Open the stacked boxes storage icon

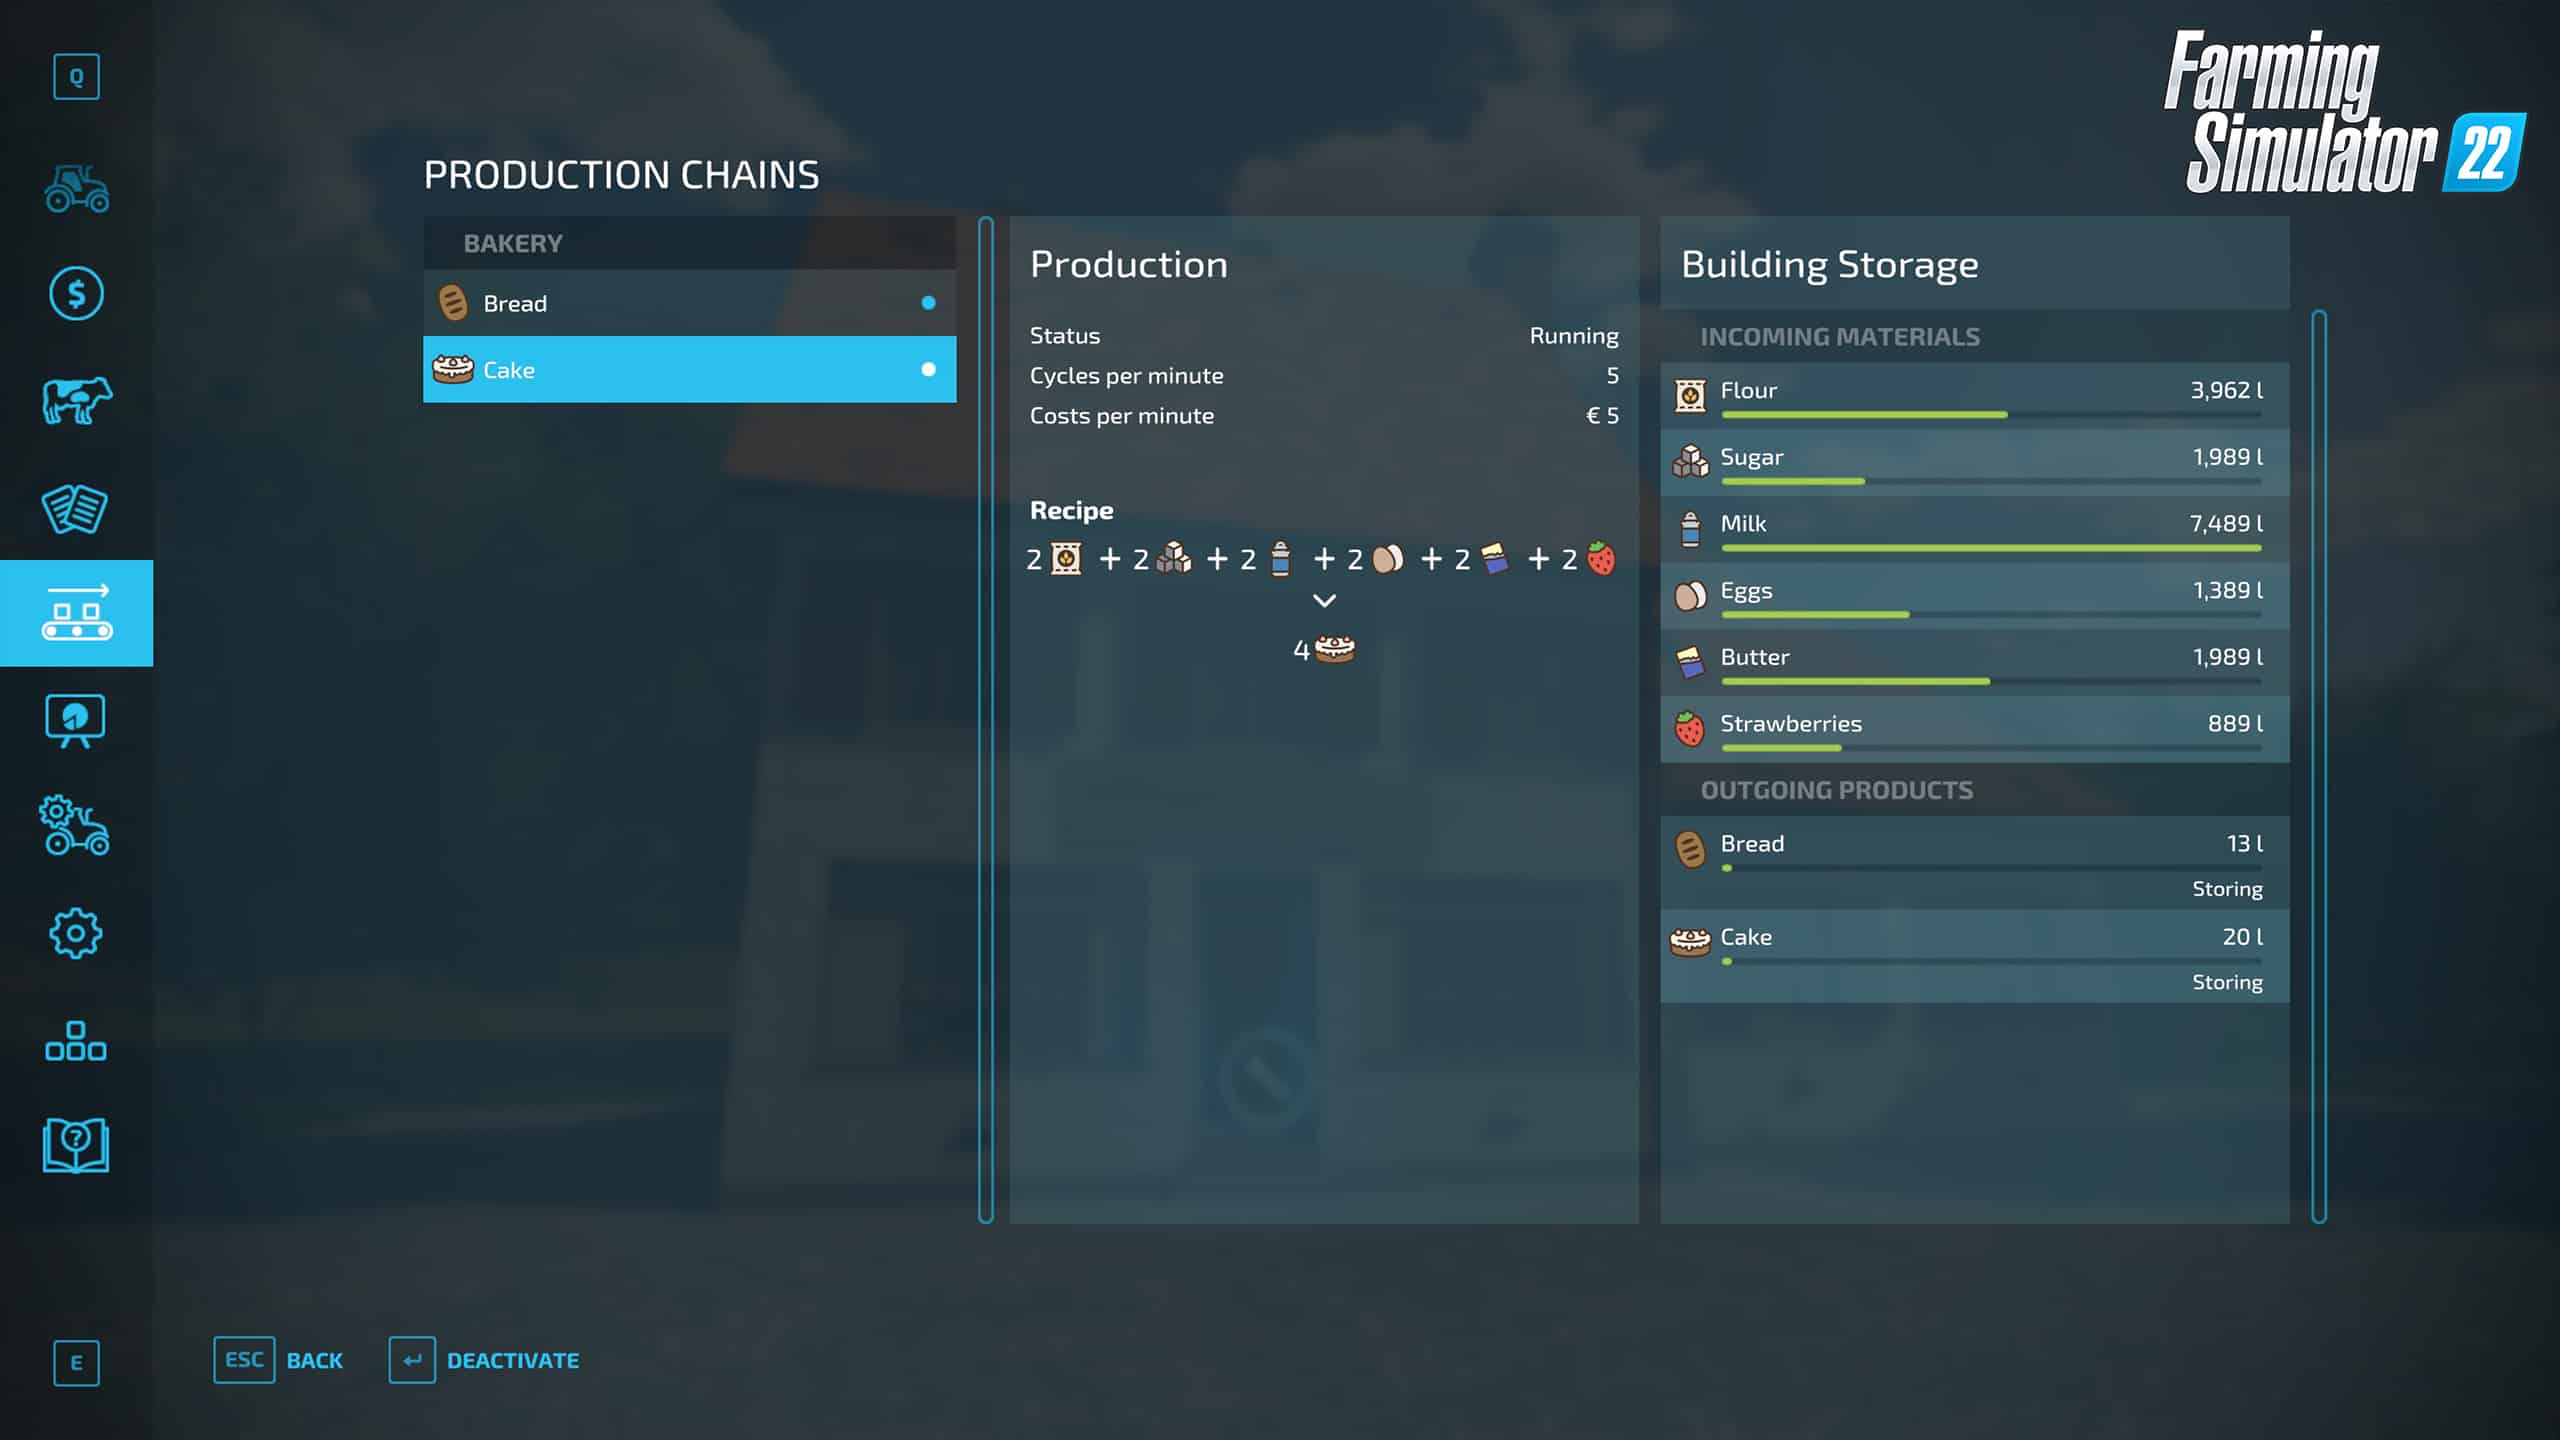(76, 1040)
